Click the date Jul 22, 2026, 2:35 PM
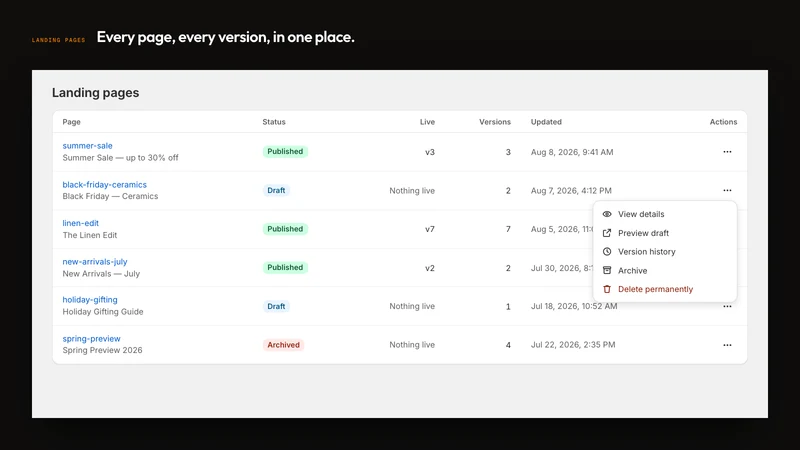800x450 pixels. coord(573,345)
